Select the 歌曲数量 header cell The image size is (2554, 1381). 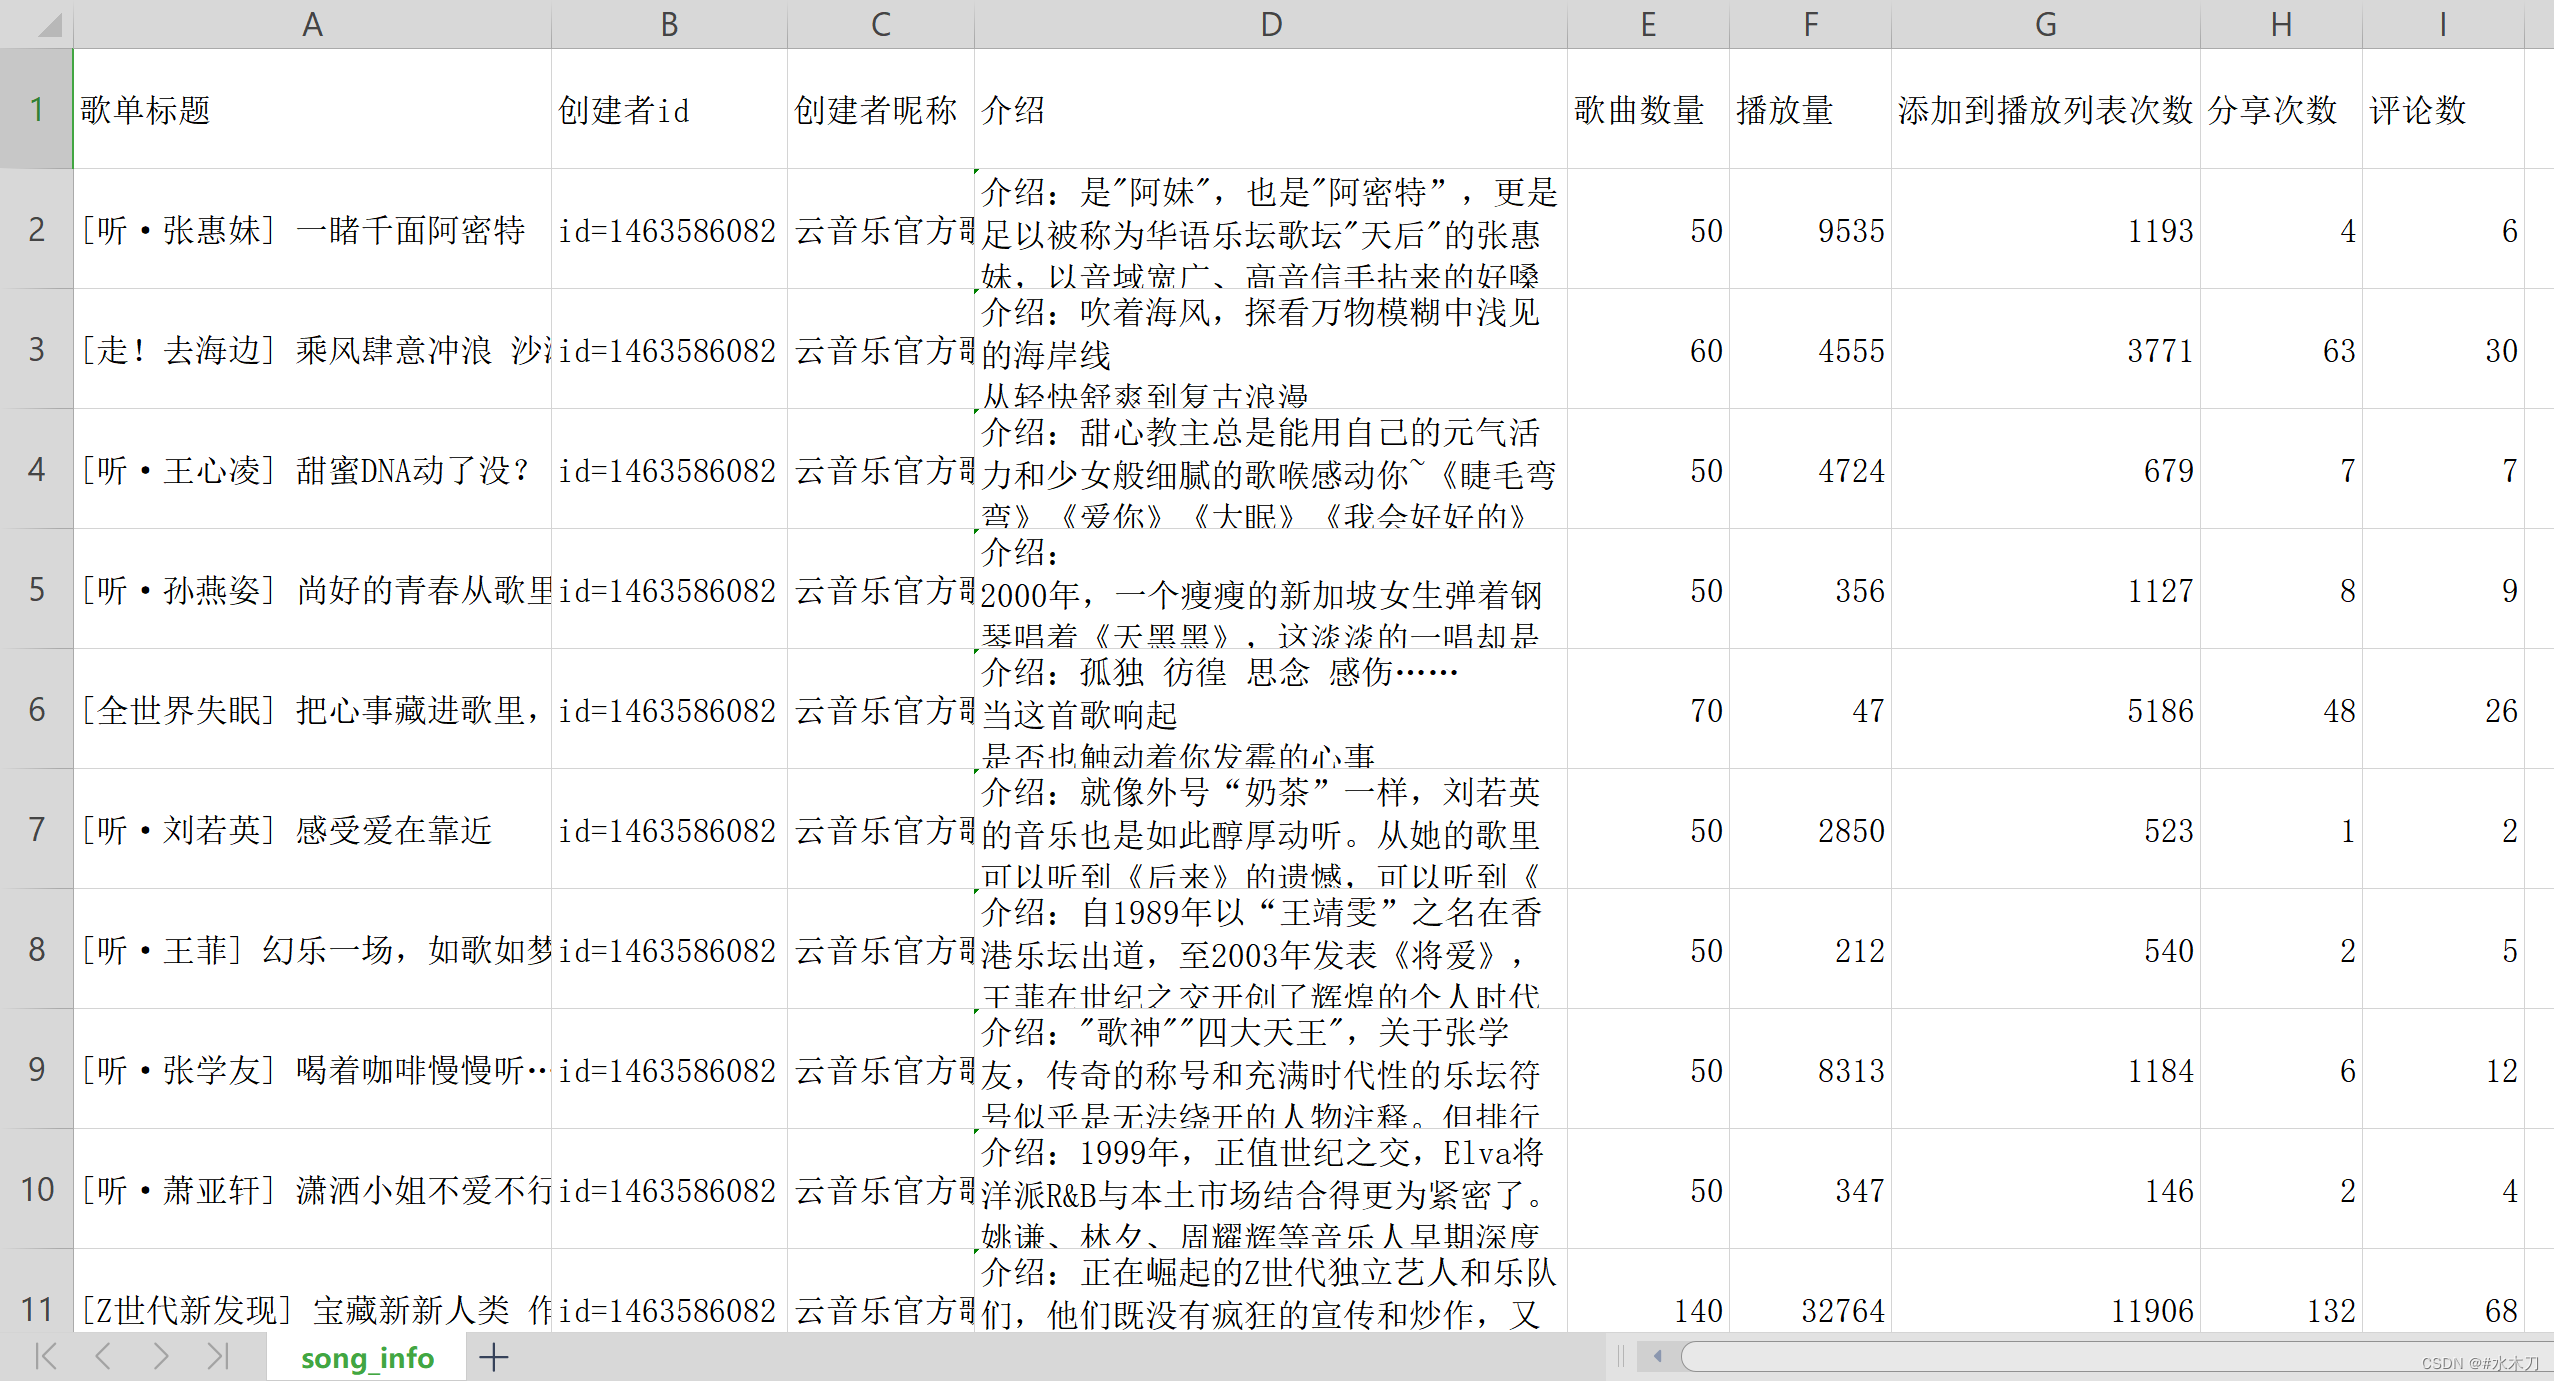1648,109
